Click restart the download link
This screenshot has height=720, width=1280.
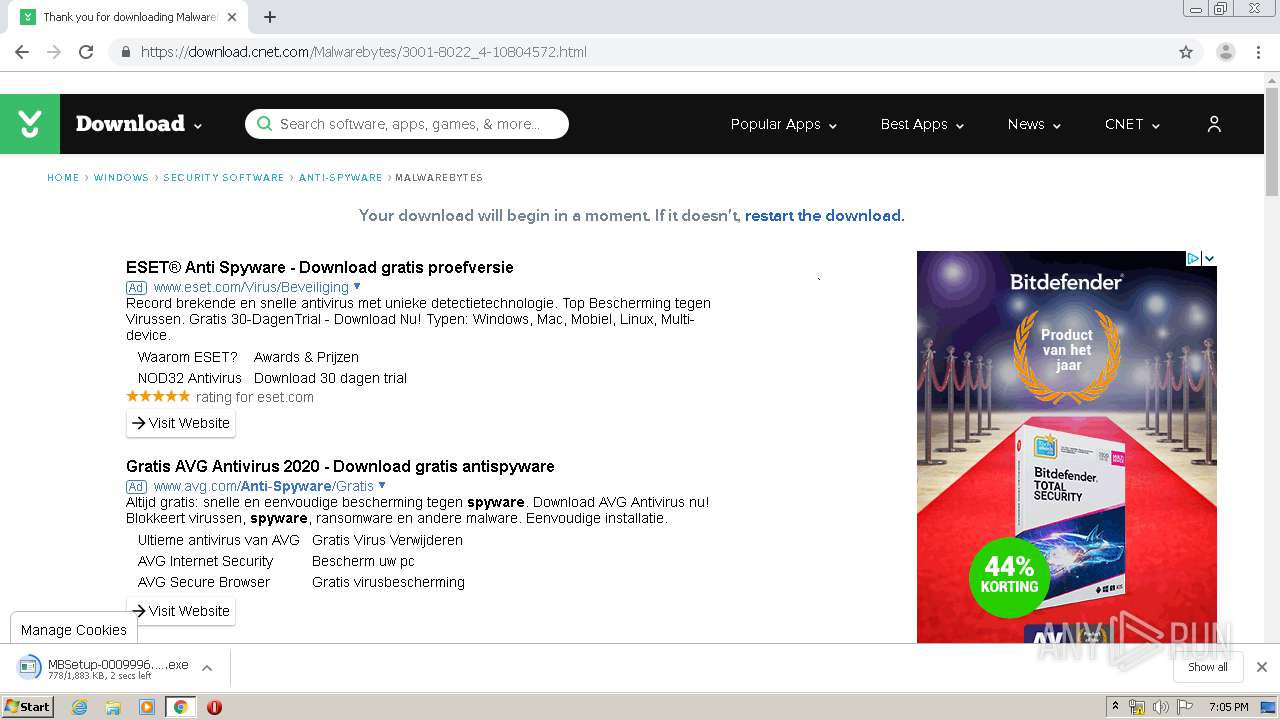pos(823,216)
